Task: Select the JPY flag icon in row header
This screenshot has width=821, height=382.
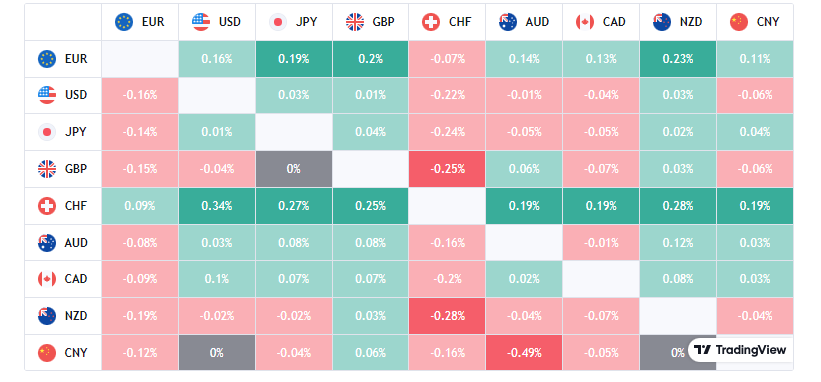Action: click(x=47, y=132)
